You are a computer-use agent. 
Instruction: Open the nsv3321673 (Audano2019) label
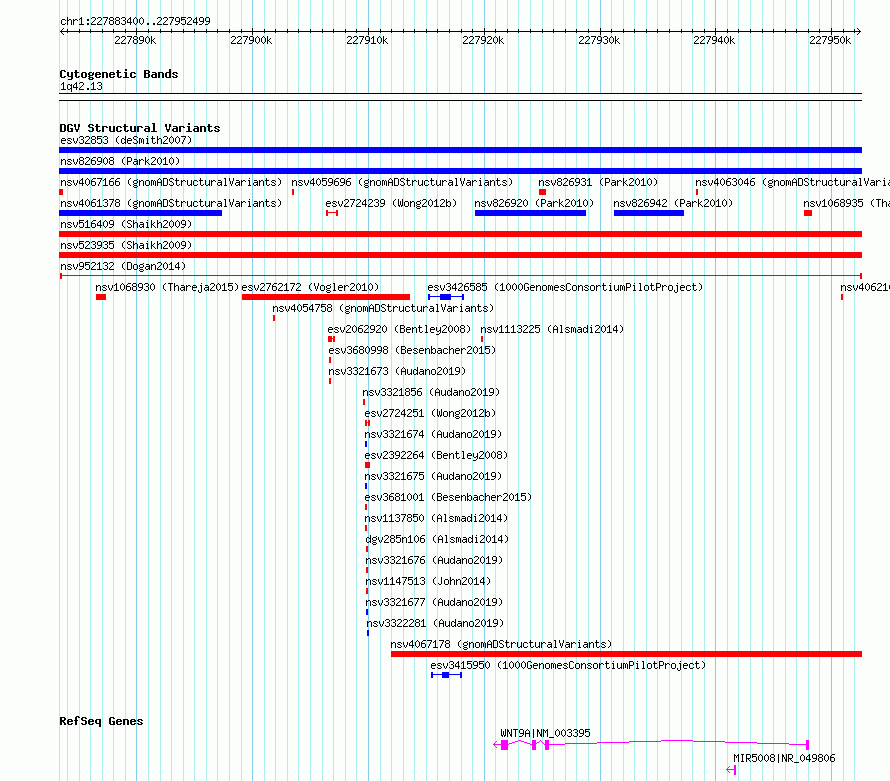click(397, 371)
